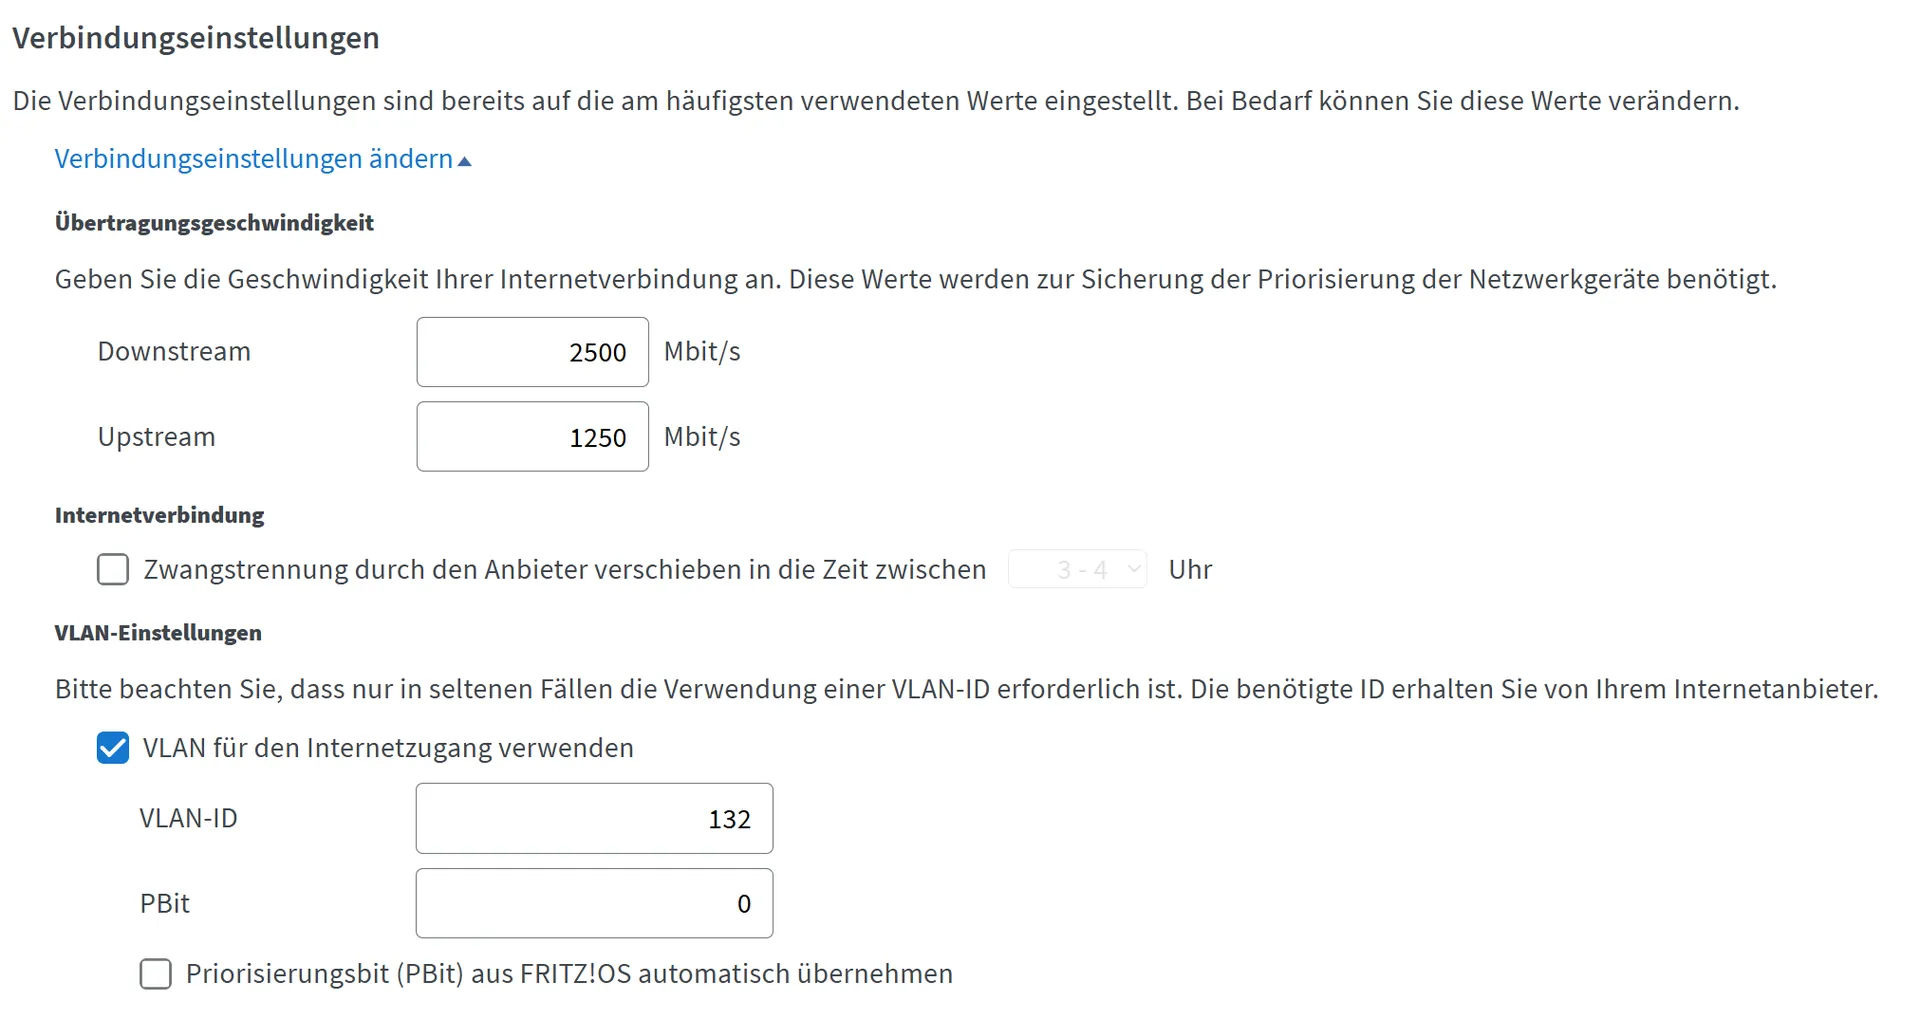1920x1019 pixels.
Task: Click the collapse triangle next to Verbindungseinstellungen ändern
Action: click(464, 161)
